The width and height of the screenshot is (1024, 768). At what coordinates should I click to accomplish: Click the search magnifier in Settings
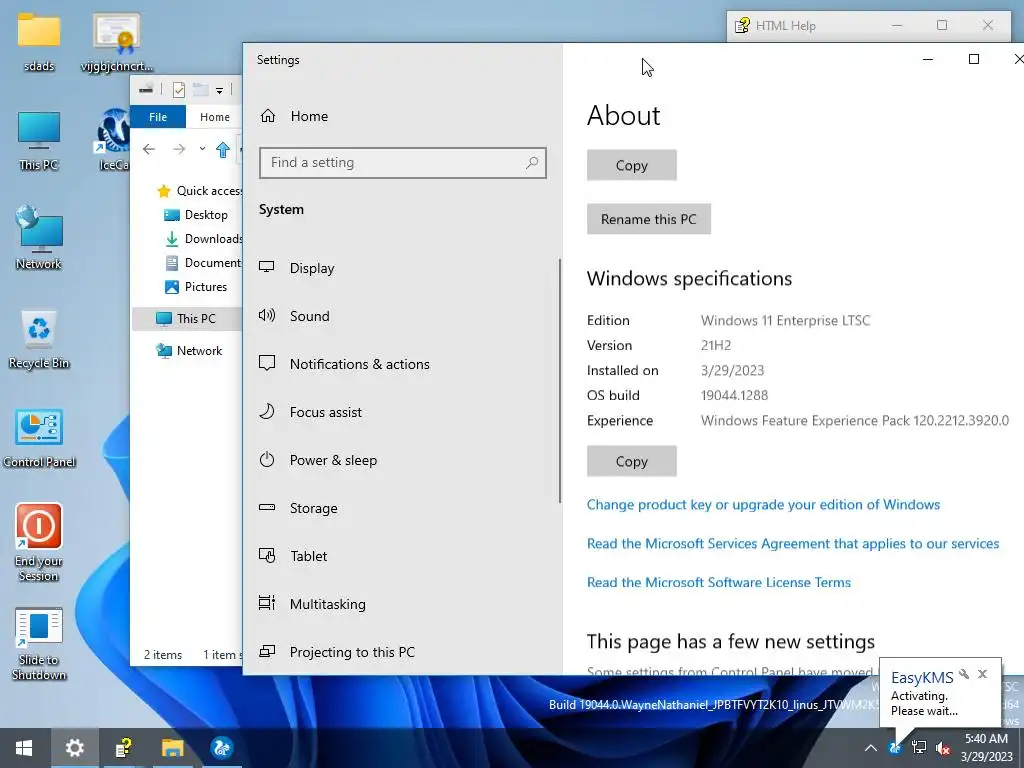532,163
